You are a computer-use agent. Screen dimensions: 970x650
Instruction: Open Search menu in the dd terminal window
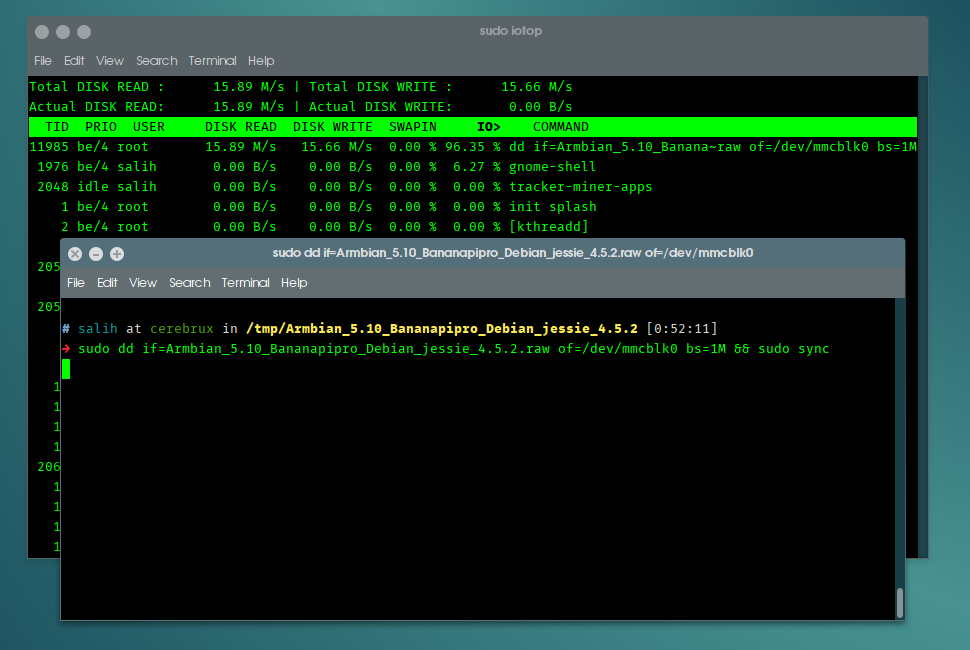(189, 283)
